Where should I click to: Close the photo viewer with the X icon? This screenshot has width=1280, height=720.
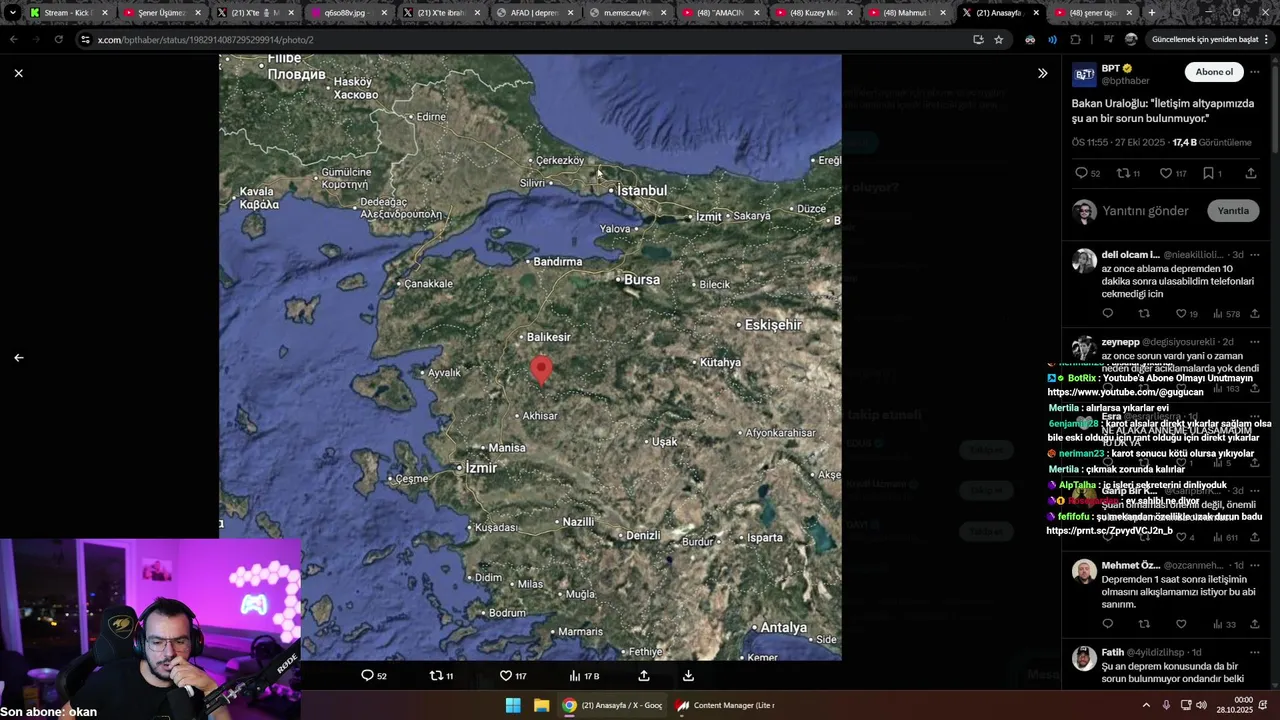click(x=18, y=73)
